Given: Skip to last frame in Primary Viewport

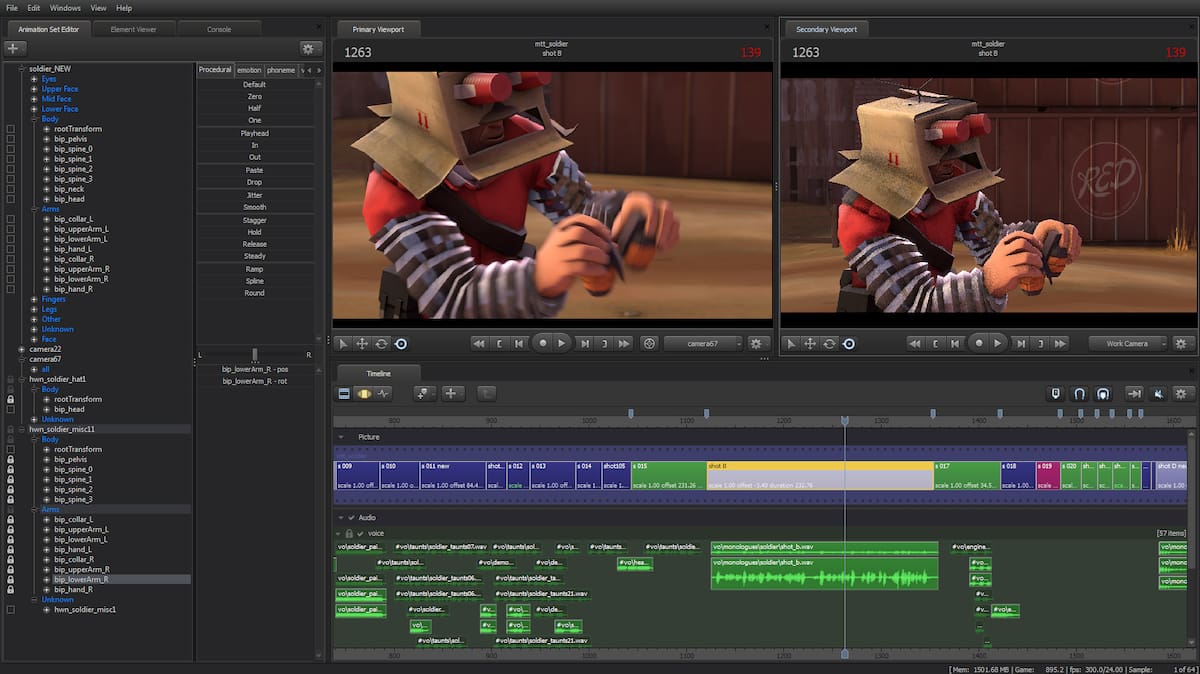Looking at the screenshot, I should pyautogui.click(x=624, y=343).
